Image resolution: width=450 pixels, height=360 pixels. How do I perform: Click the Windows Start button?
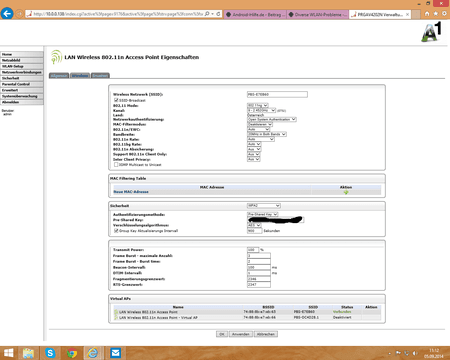coord(9,353)
